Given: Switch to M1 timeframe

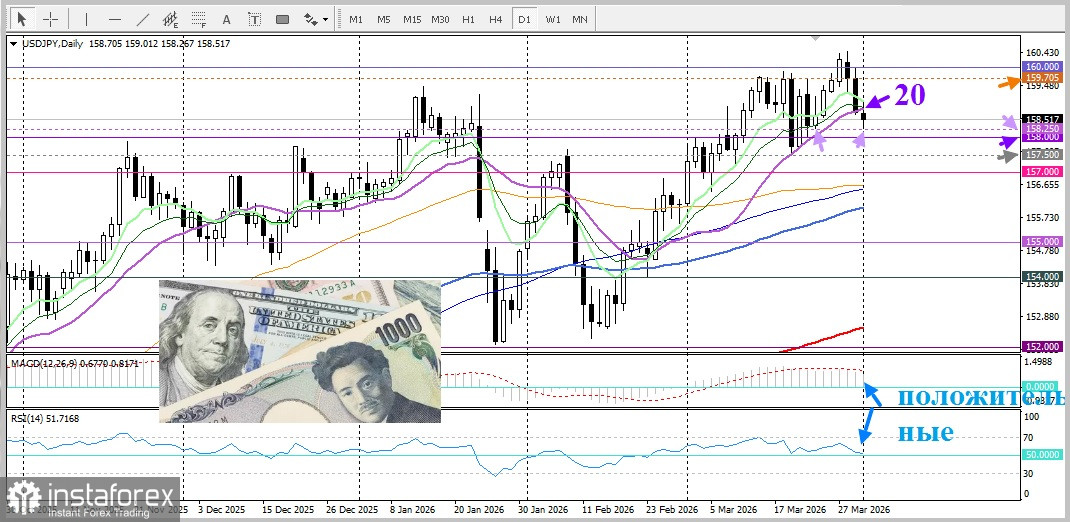Looking at the screenshot, I should pos(356,19).
